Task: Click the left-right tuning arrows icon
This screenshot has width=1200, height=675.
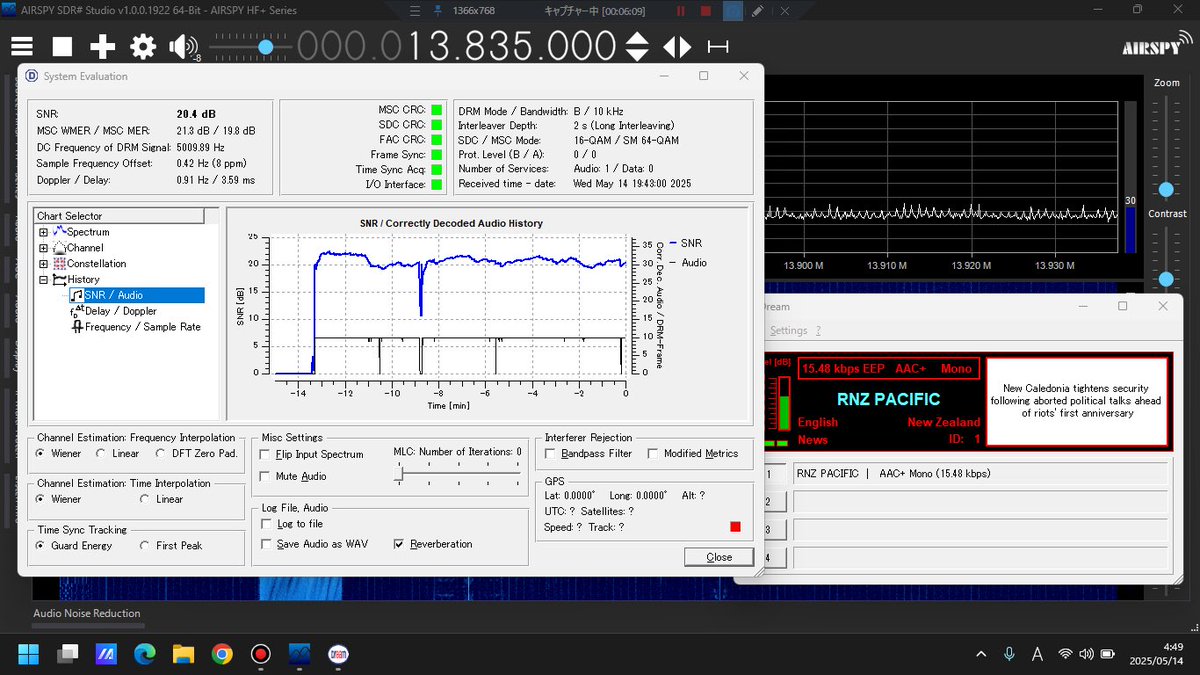Action: (x=677, y=46)
